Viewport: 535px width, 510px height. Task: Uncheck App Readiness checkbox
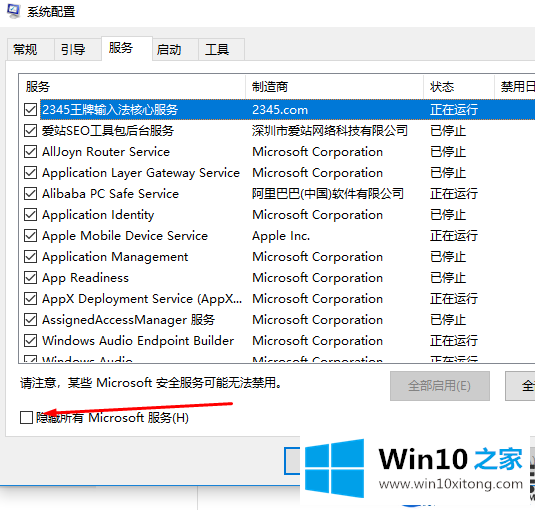tap(30, 277)
